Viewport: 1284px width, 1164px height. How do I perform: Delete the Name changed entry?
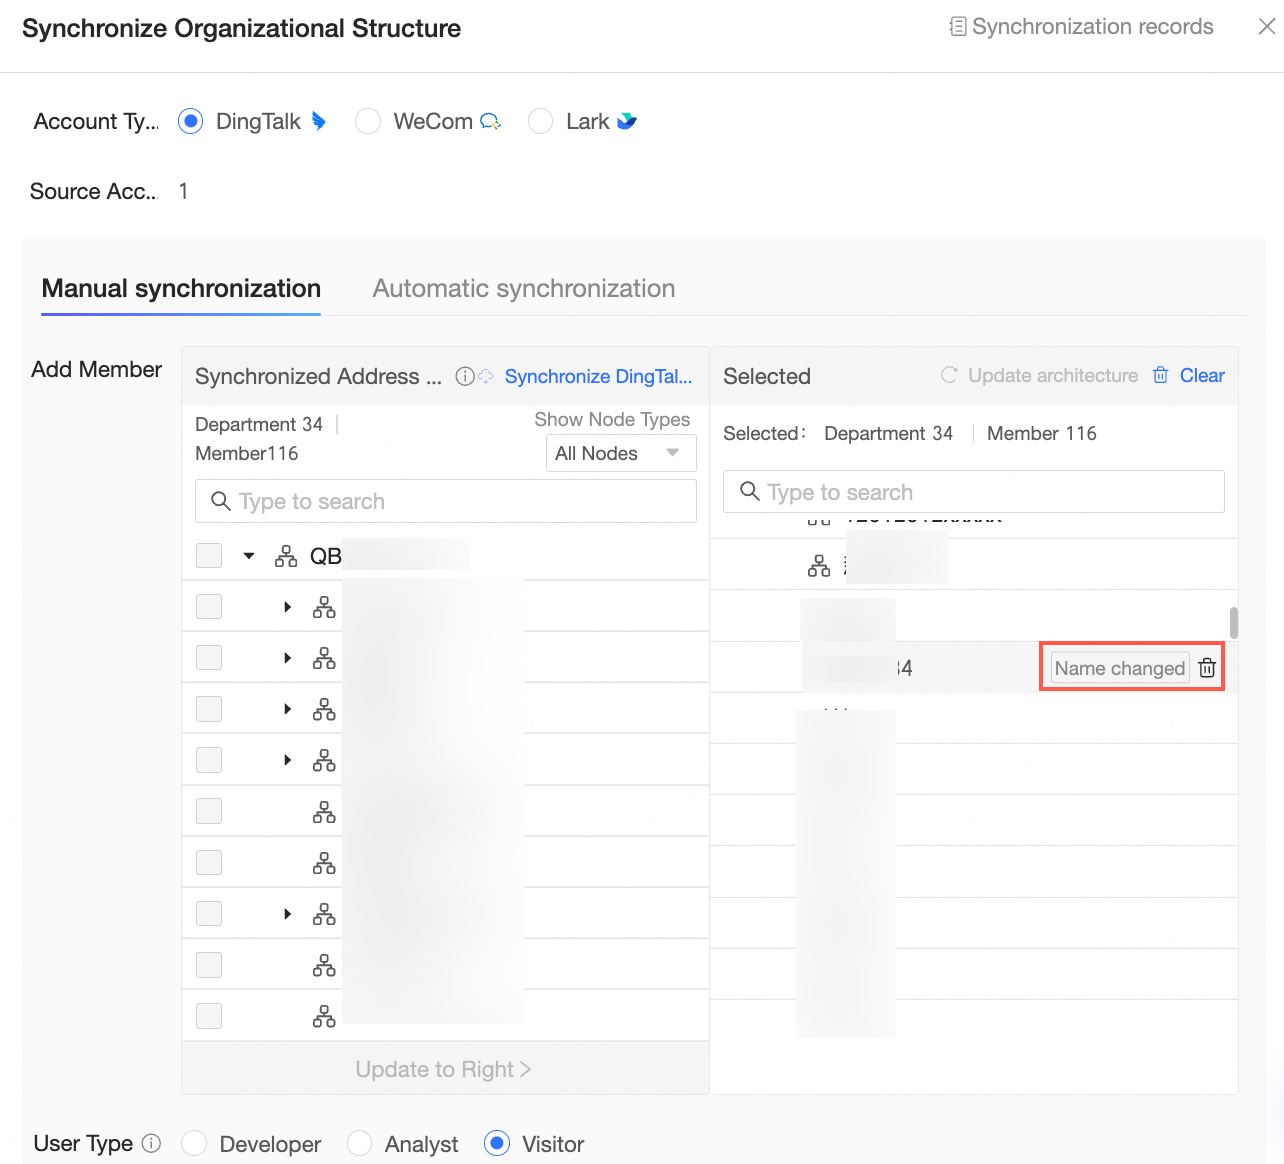click(x=1207, y=668)
